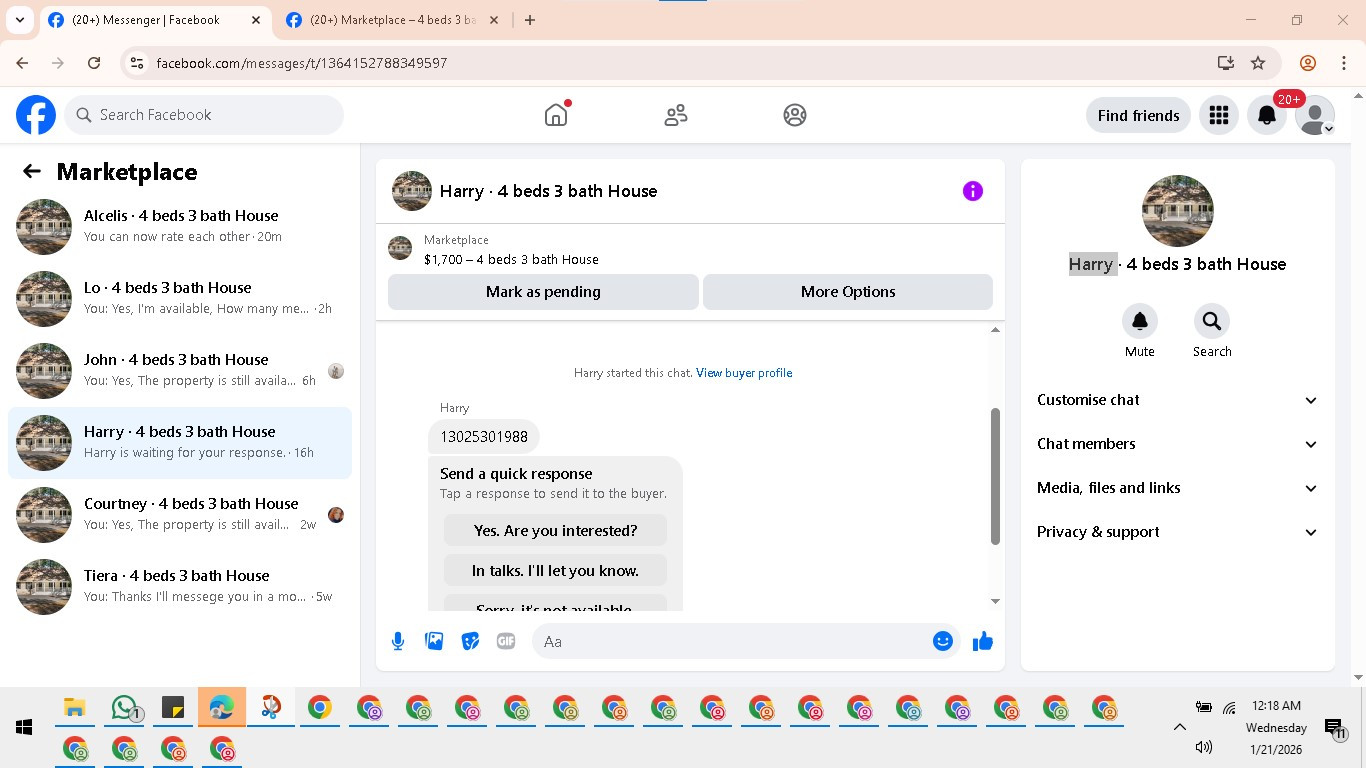Click the message input box

[730, 641]
